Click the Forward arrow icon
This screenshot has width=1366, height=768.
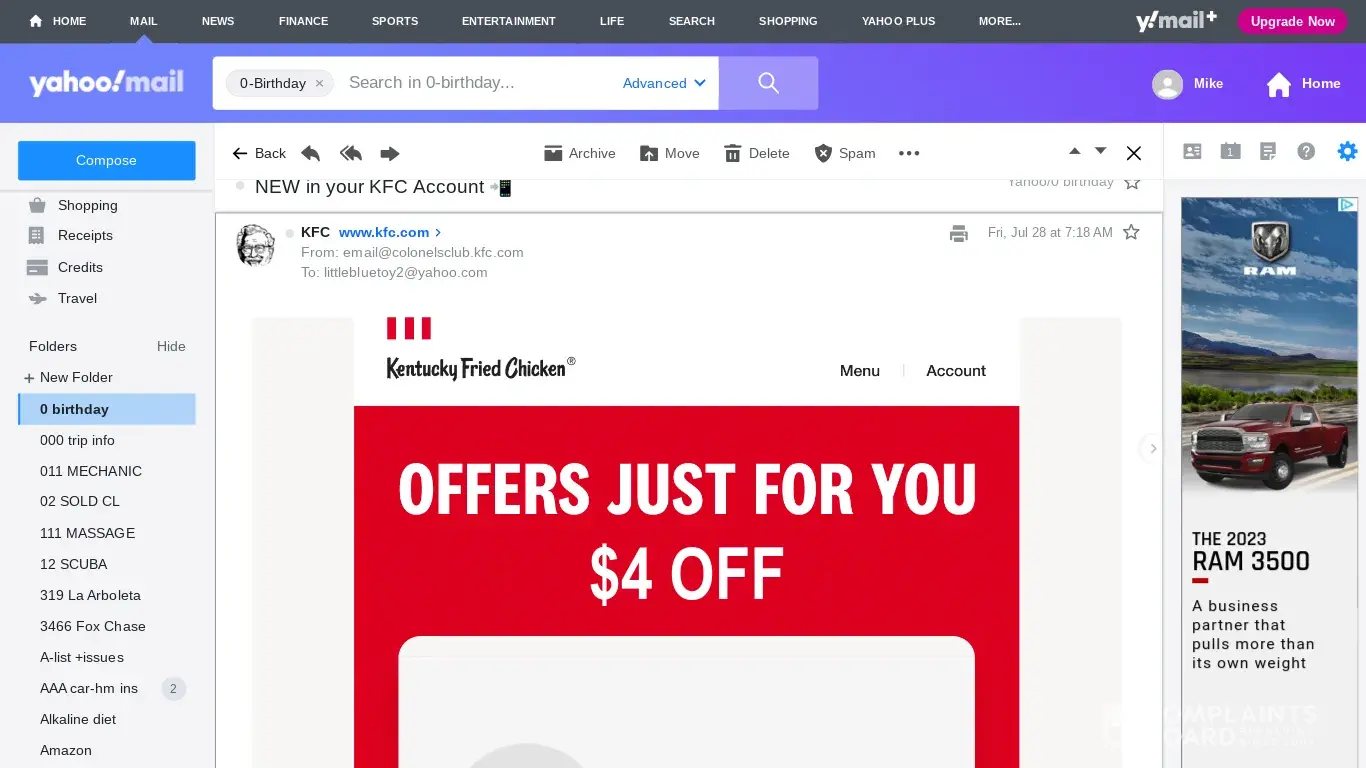point(390,153)
